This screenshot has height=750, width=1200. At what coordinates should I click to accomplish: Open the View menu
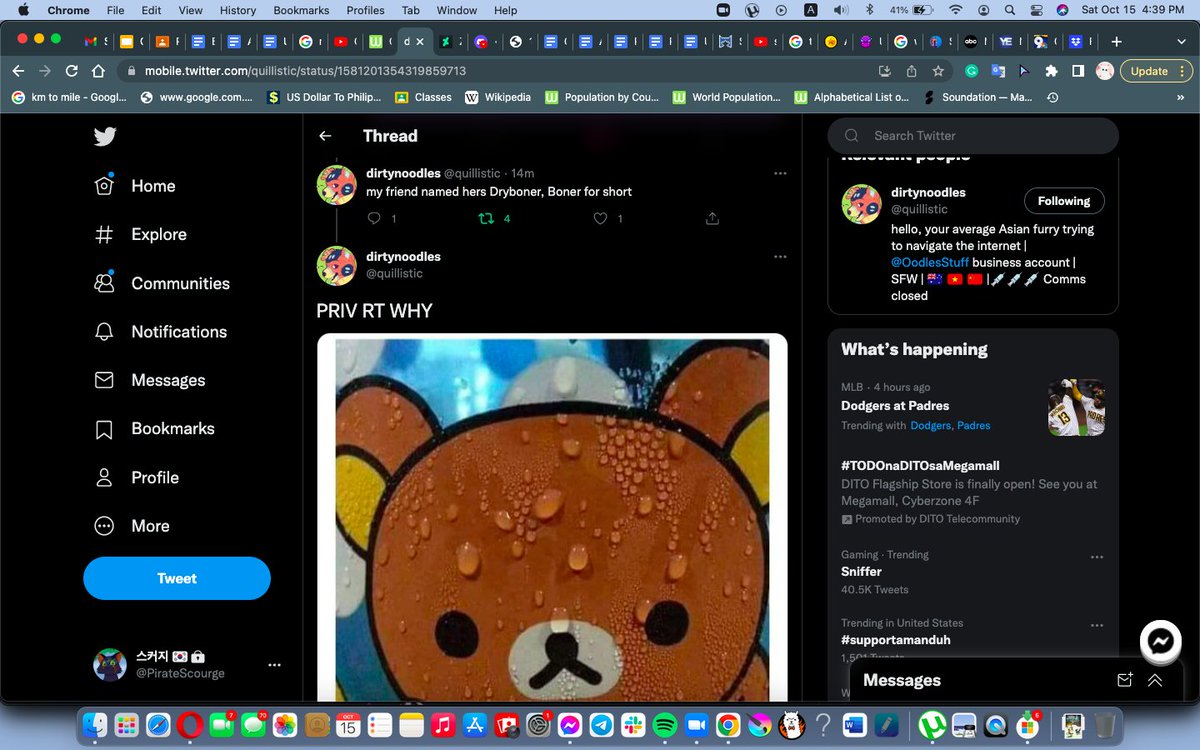[x=190, y=10]
